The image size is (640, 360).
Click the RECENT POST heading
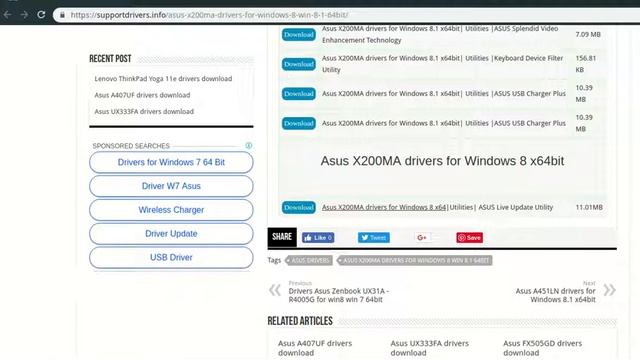[110, 59]
